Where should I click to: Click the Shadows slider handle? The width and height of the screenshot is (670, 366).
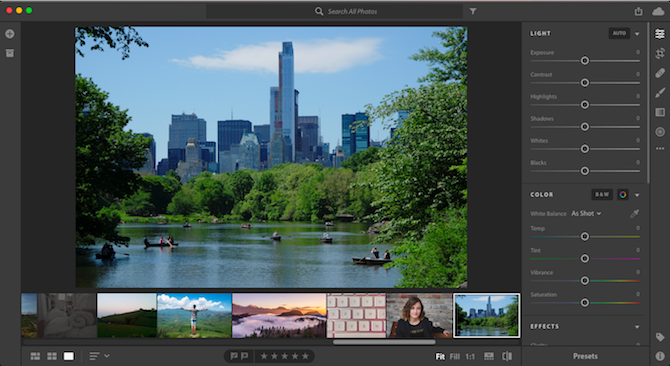(585, 127)
